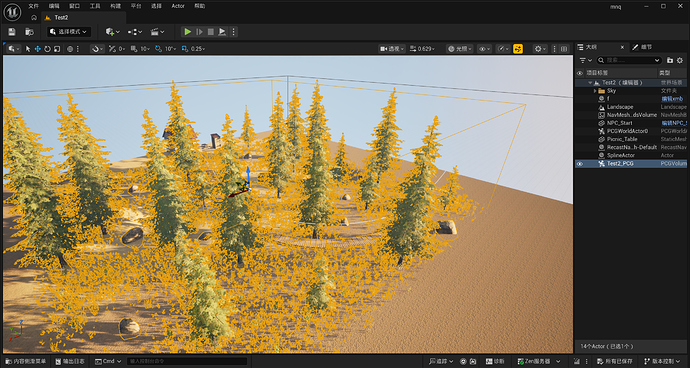
Task: Choose the rotate gizmo tool
Action: click(x=48, y=49)
